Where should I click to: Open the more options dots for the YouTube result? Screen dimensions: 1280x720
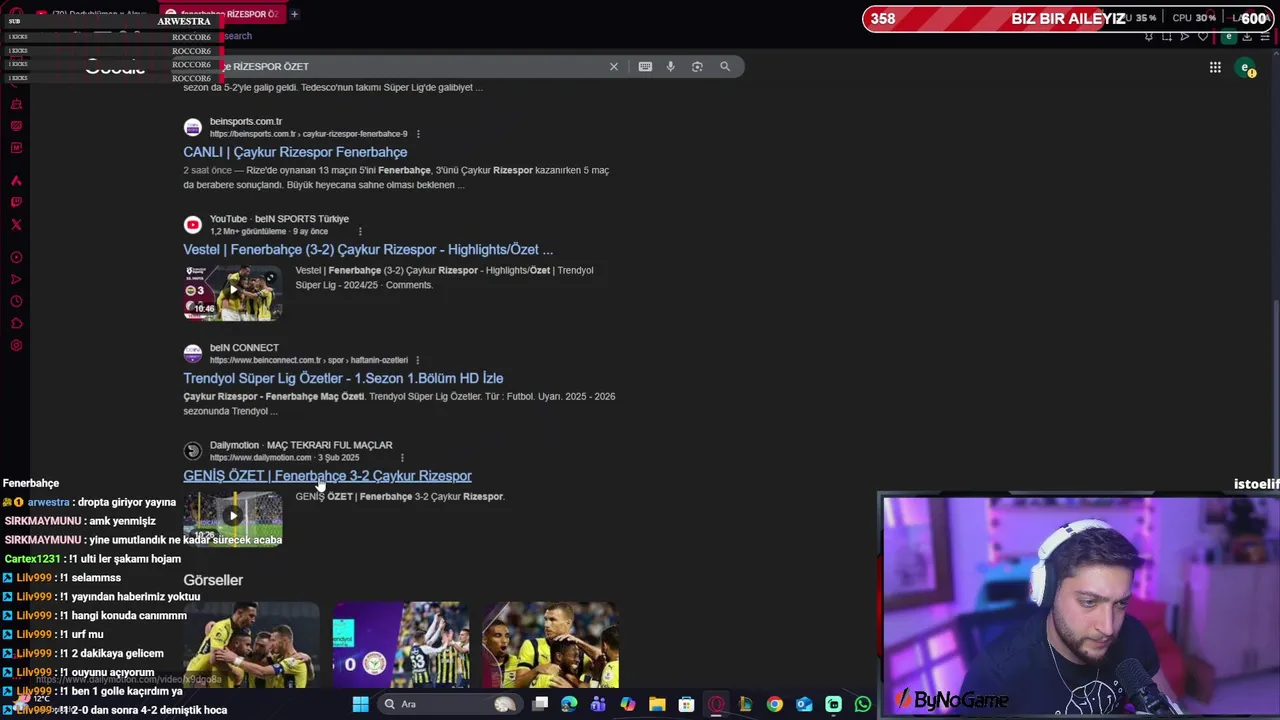click(x=360, y=231)
